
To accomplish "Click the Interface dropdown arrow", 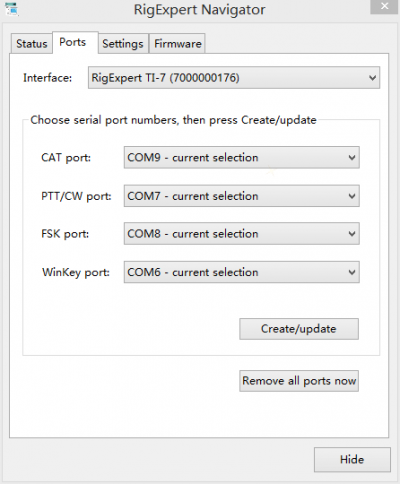I will click(x=372, y=78).
